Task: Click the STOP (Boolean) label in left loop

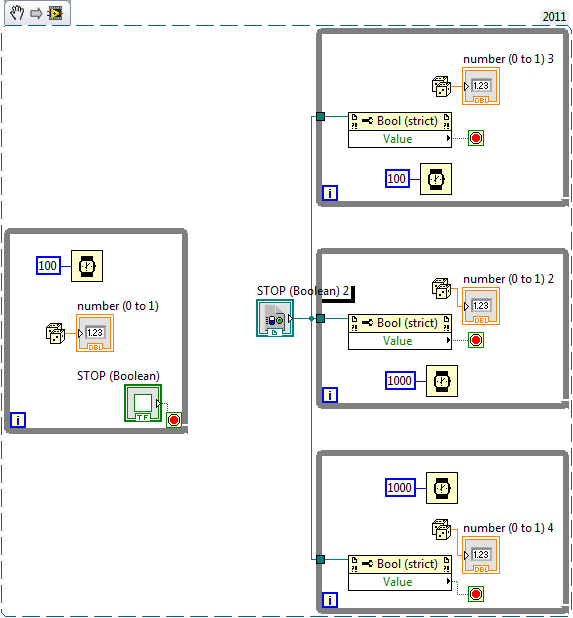Action: [118, 376]
